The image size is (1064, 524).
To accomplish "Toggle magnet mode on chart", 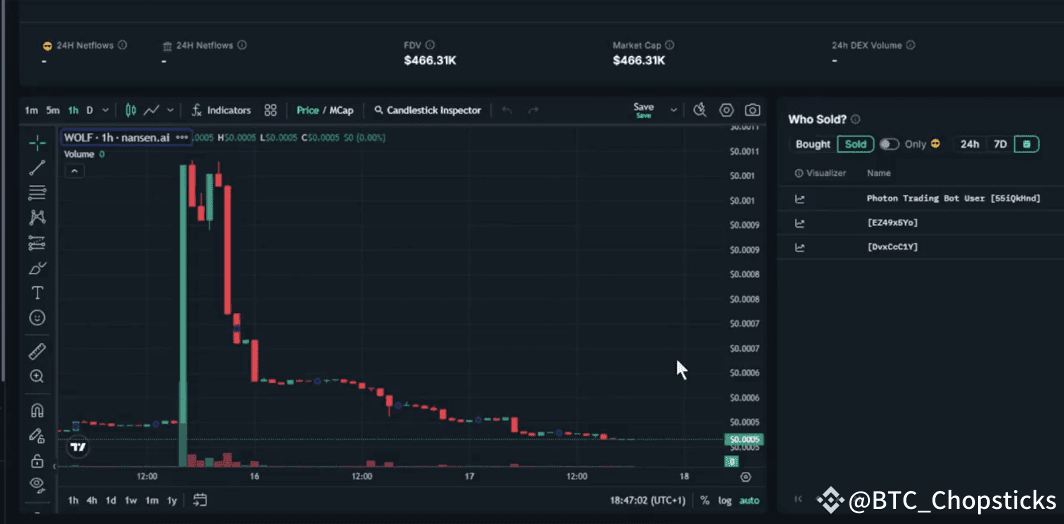I will pyautogui.click(x=37, y=410).
